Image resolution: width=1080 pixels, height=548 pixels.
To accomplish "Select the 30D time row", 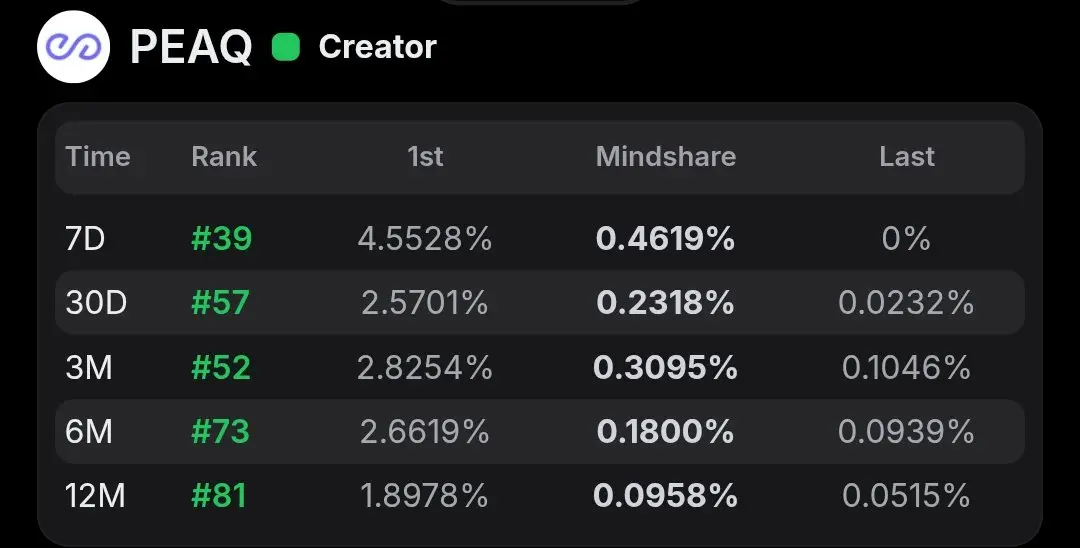I will coord(540,303).
